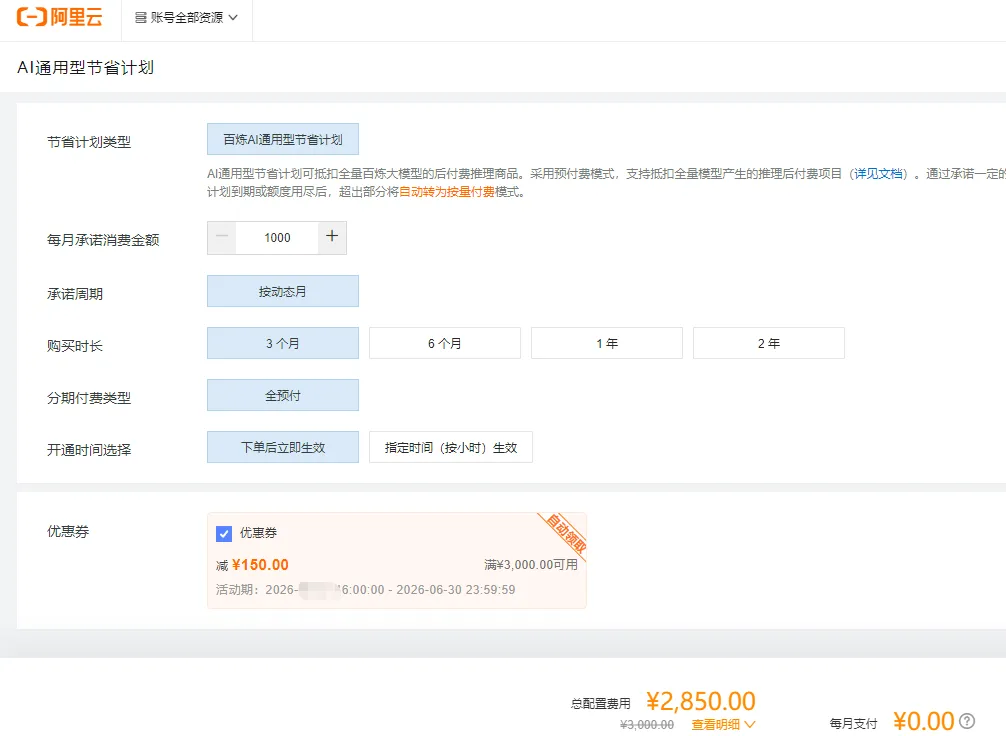Screen dimensions: 1006x736
Task: Select 下单后立即生效 activation option
Action: tap(282, 447)
